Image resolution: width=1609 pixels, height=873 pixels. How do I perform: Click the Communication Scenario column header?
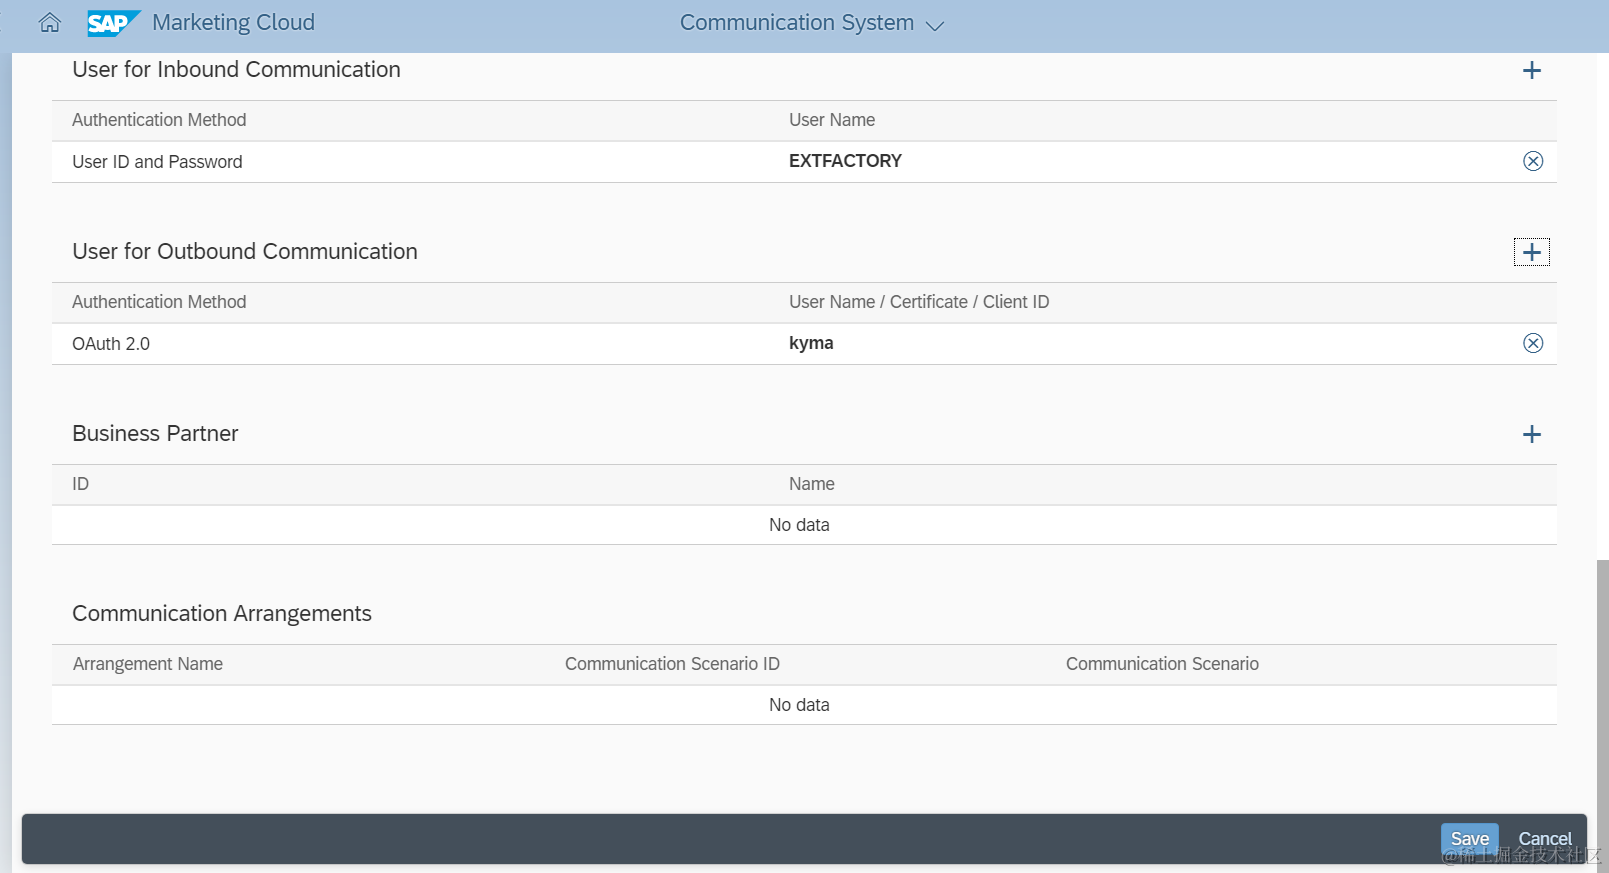(1162, 664)
